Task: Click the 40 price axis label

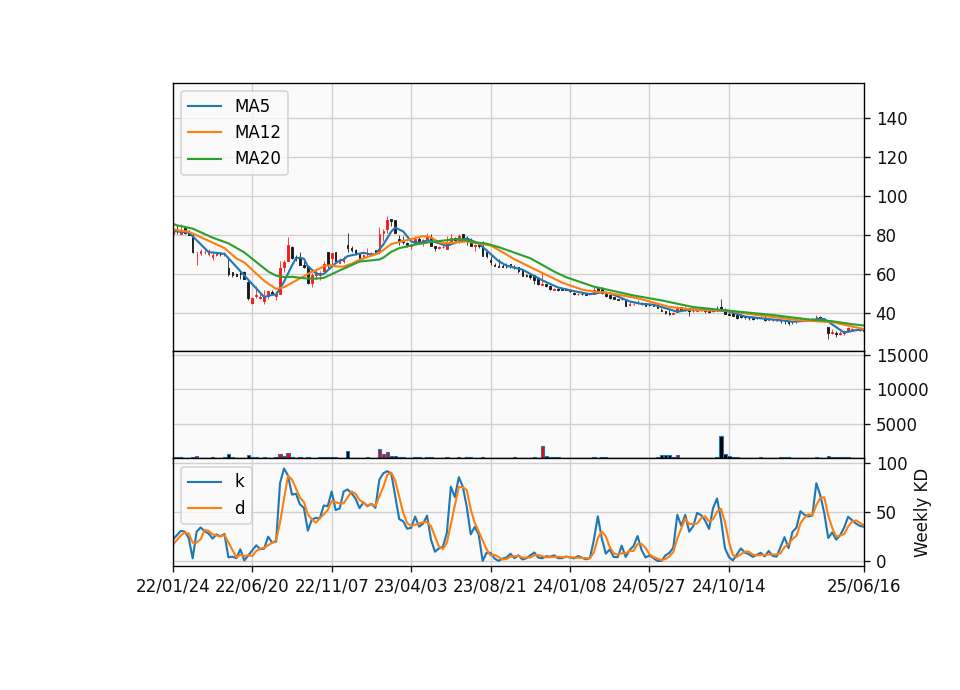Action: 887,314
